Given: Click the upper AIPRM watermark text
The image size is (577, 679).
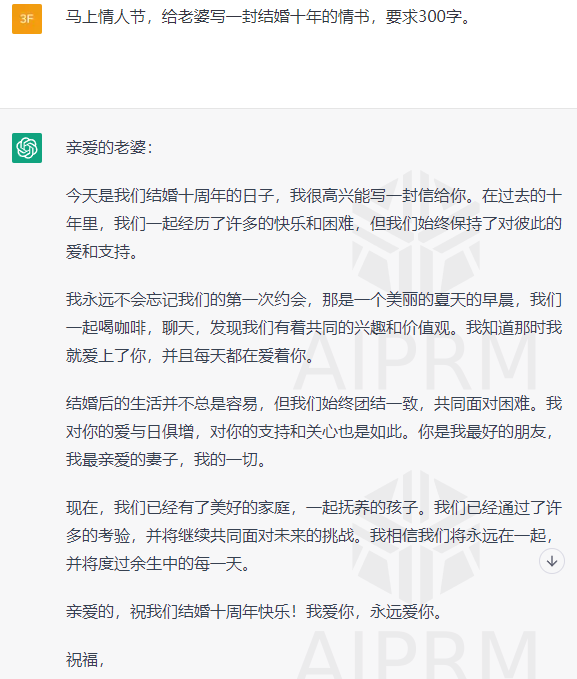Looking at the screenshot, I should pyautogui.click(x=416, y=362).
